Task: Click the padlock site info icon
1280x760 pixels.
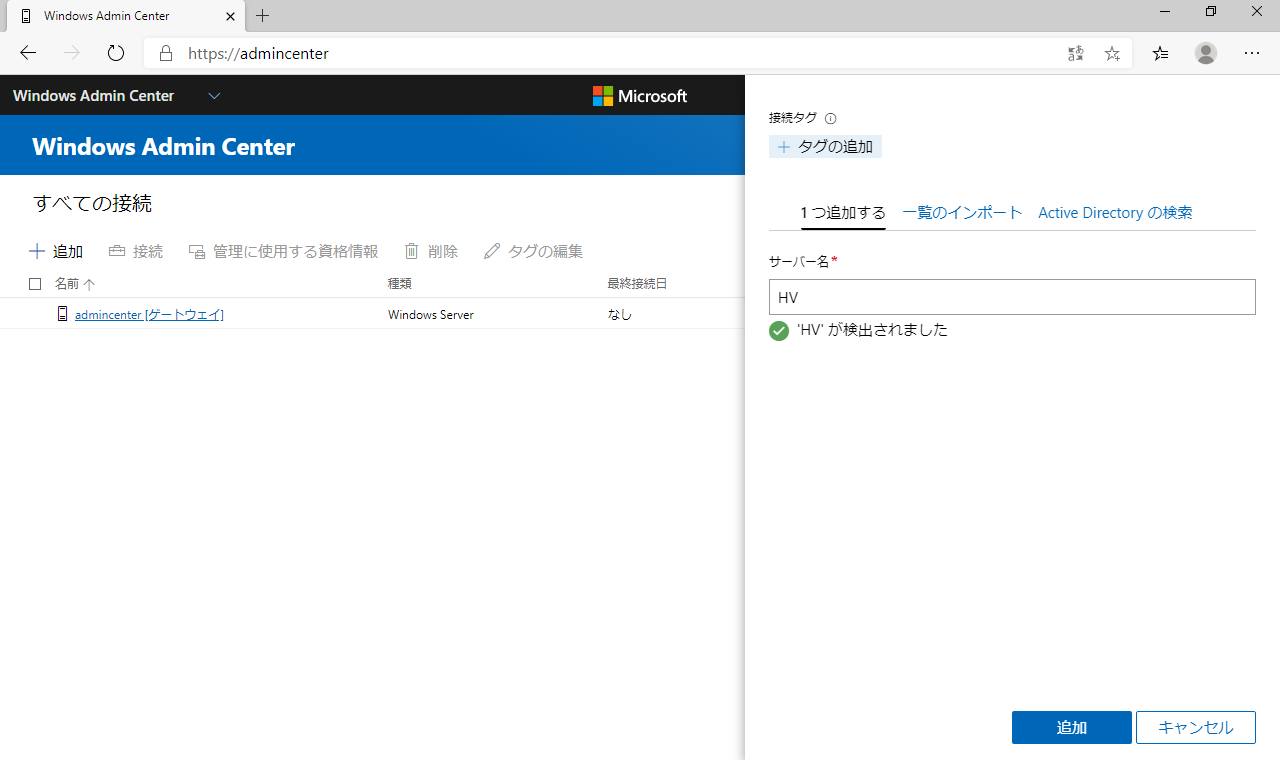Action: [167, 54]
